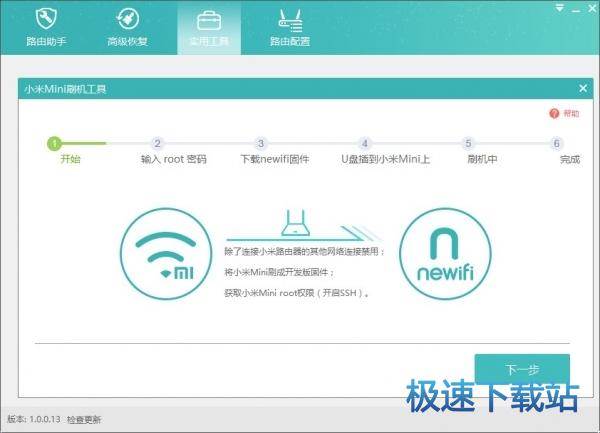Click the 检查更新 link

84,420
